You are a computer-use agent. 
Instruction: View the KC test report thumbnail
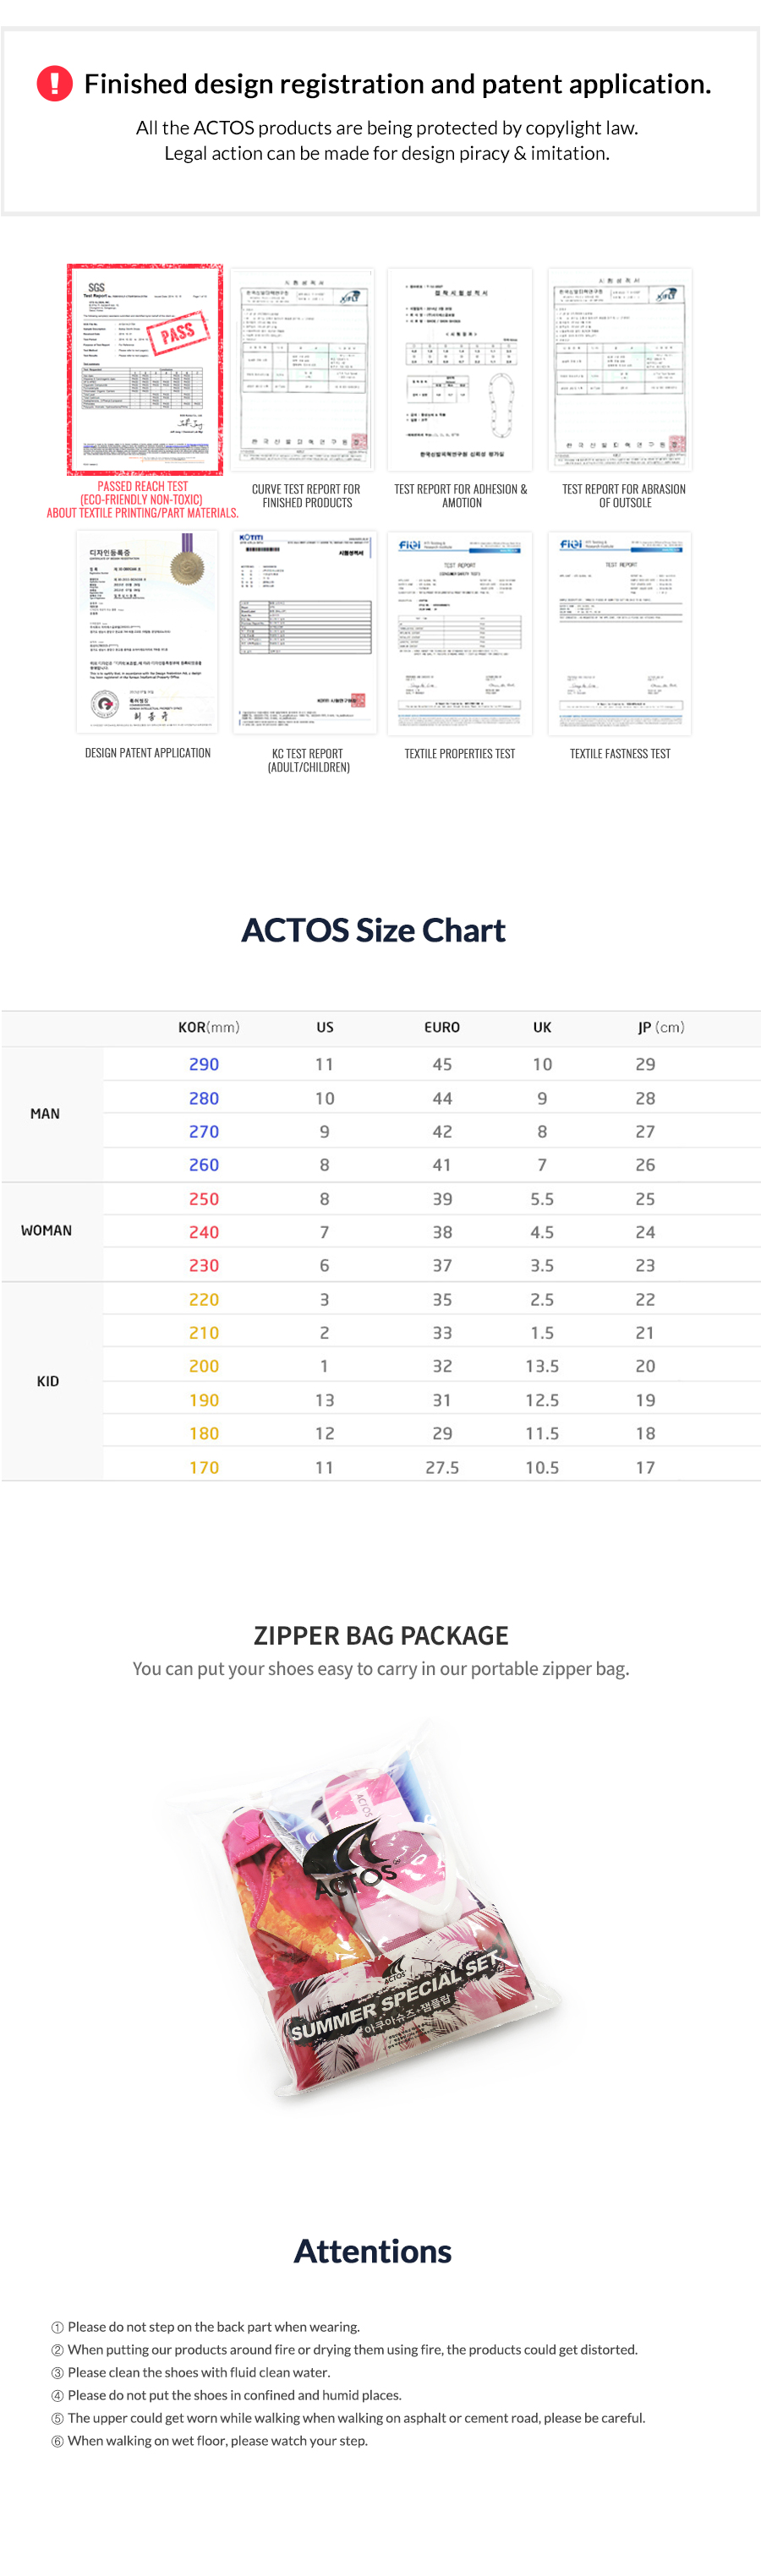pyautogui.click(x=307, y=632)
